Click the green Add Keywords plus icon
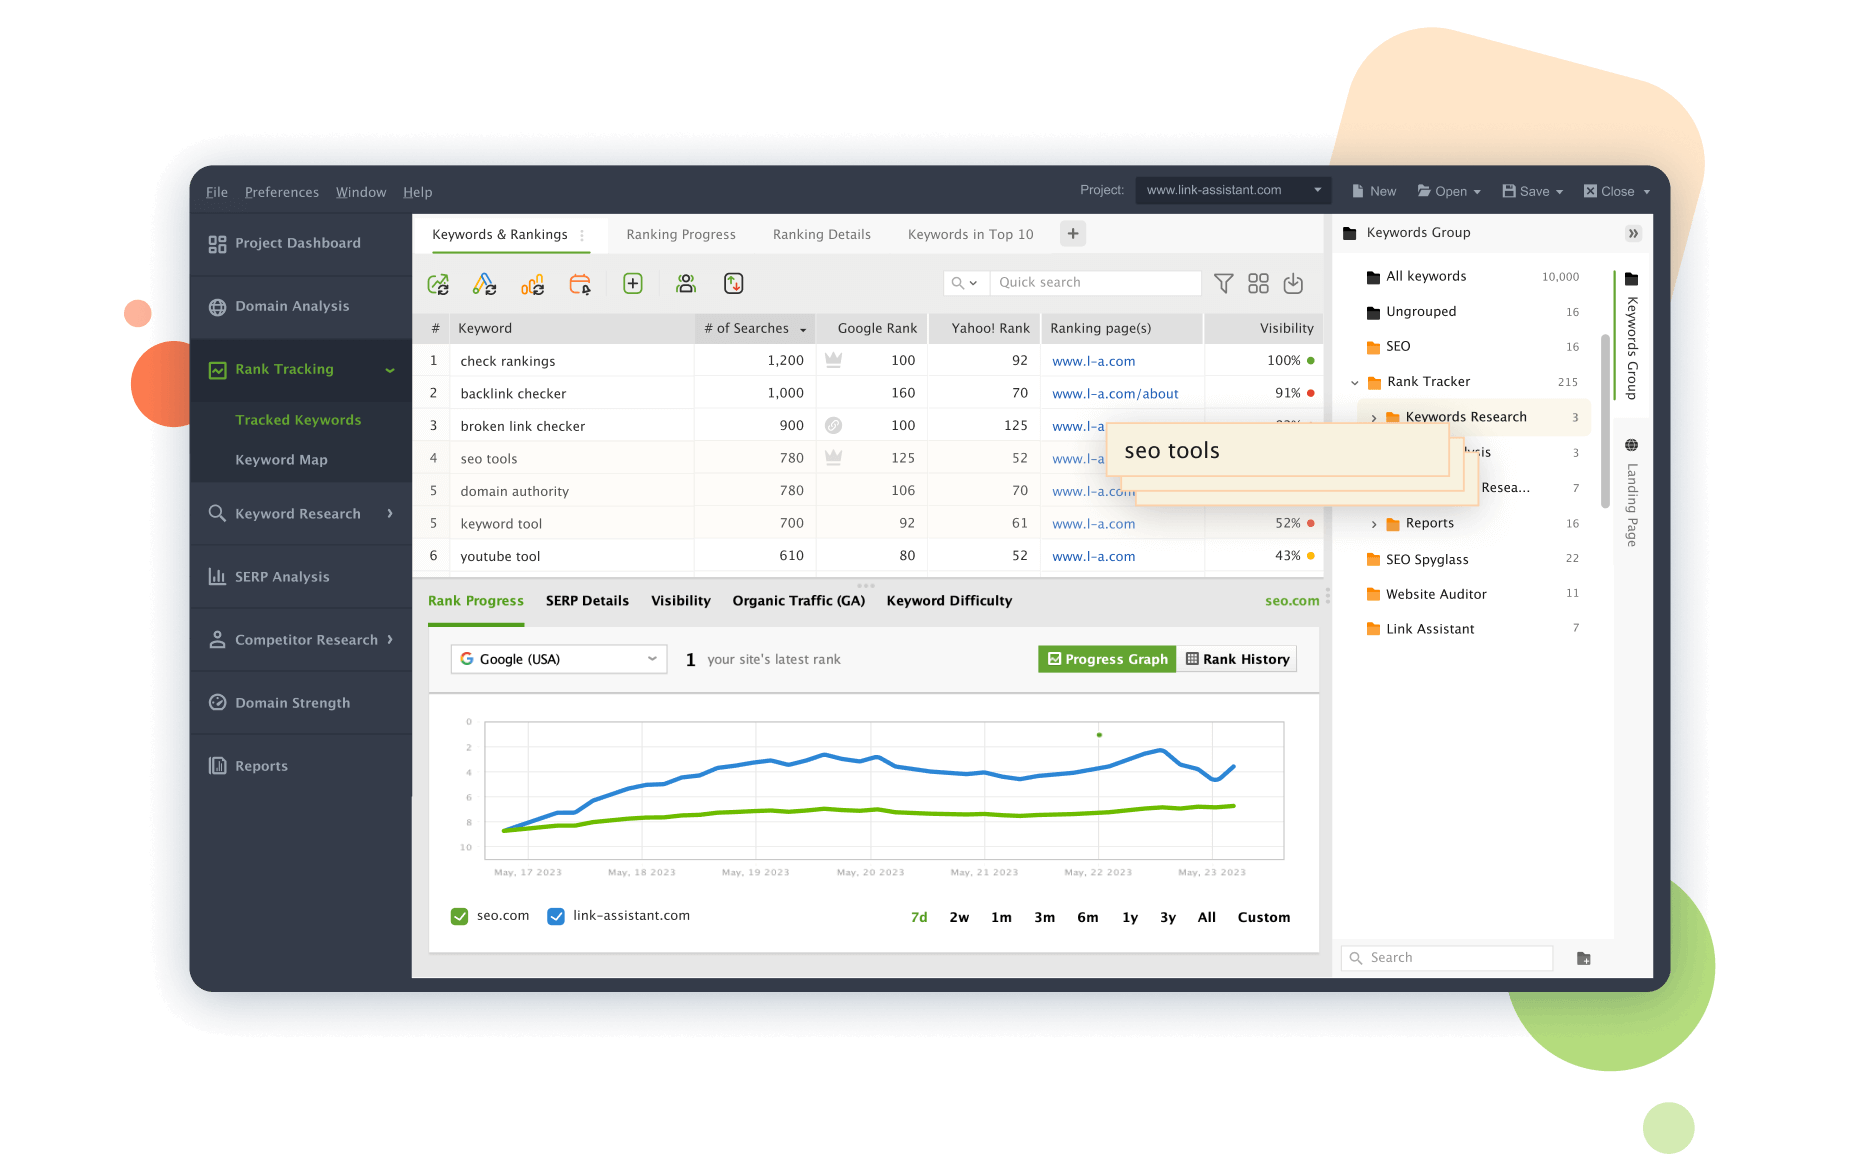1860x1158 pixels. click(x=633, y=284)
